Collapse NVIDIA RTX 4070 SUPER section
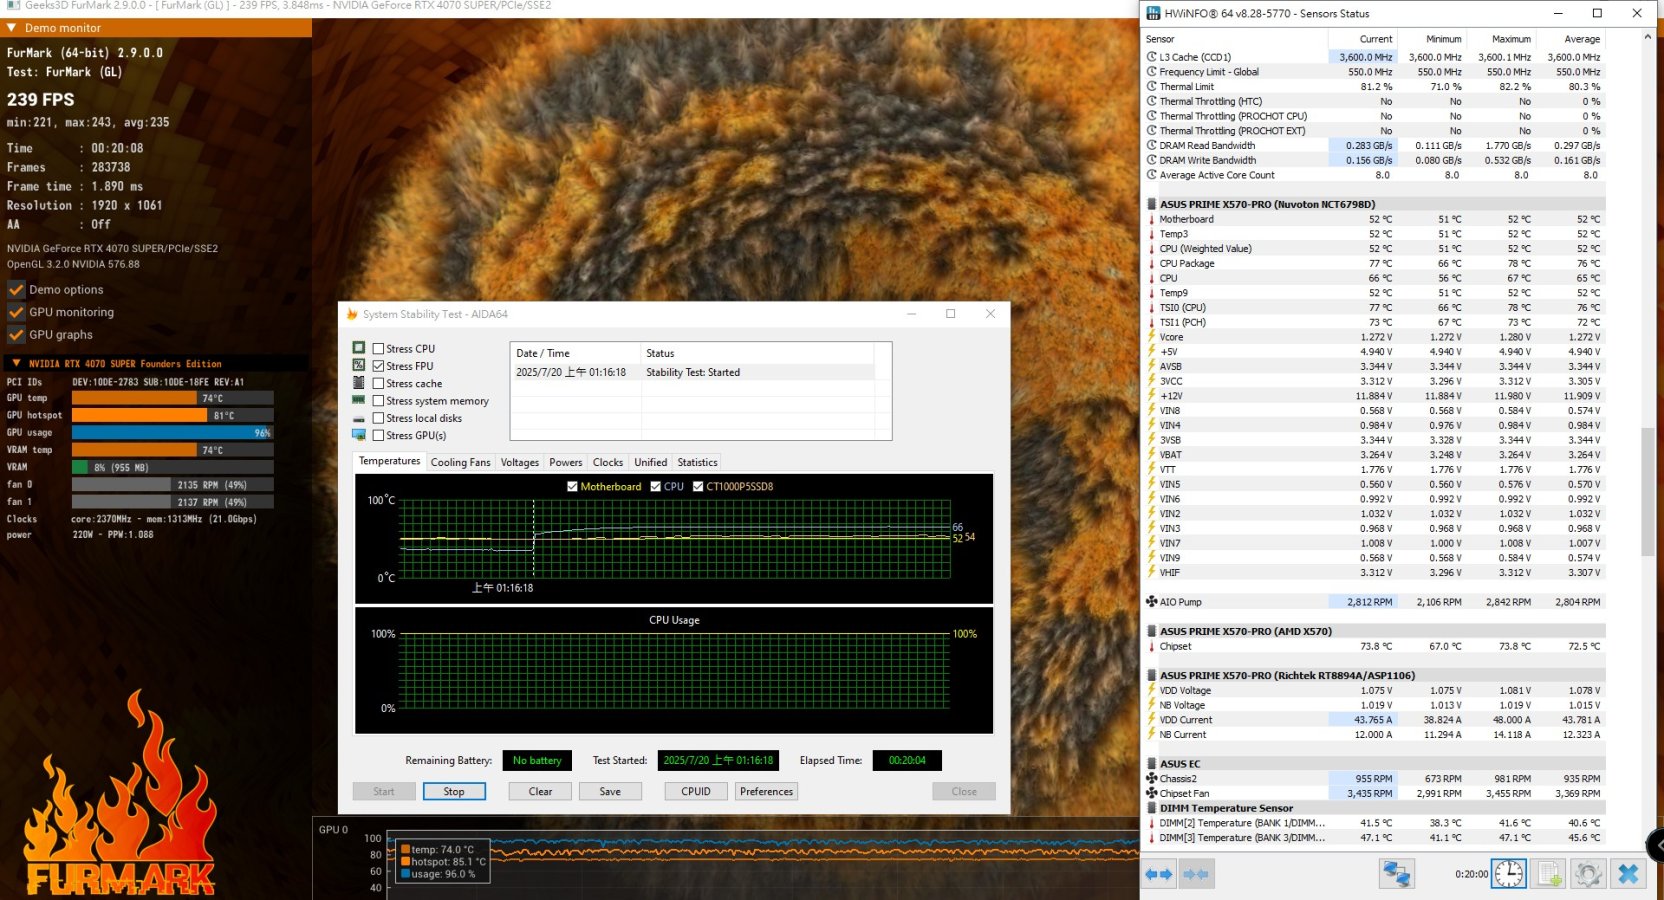Viewport: 1664px width, 900px height. coord(16,363)
